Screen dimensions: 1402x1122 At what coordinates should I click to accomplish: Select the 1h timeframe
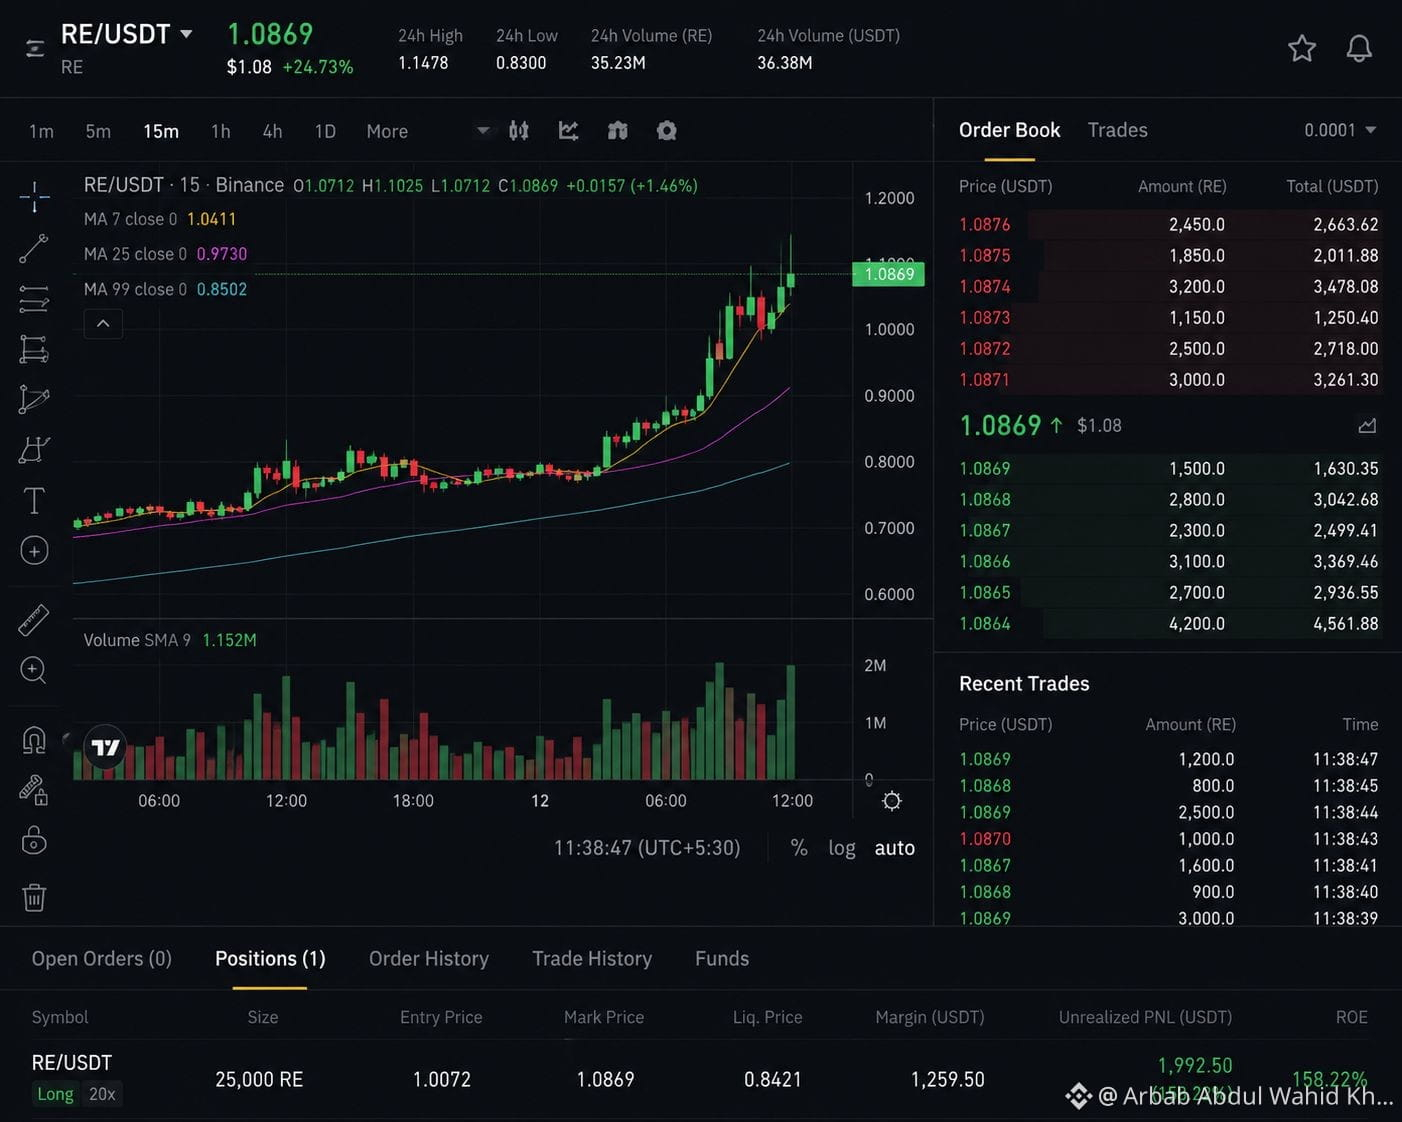pyautogui.click(x=221, y=131)
